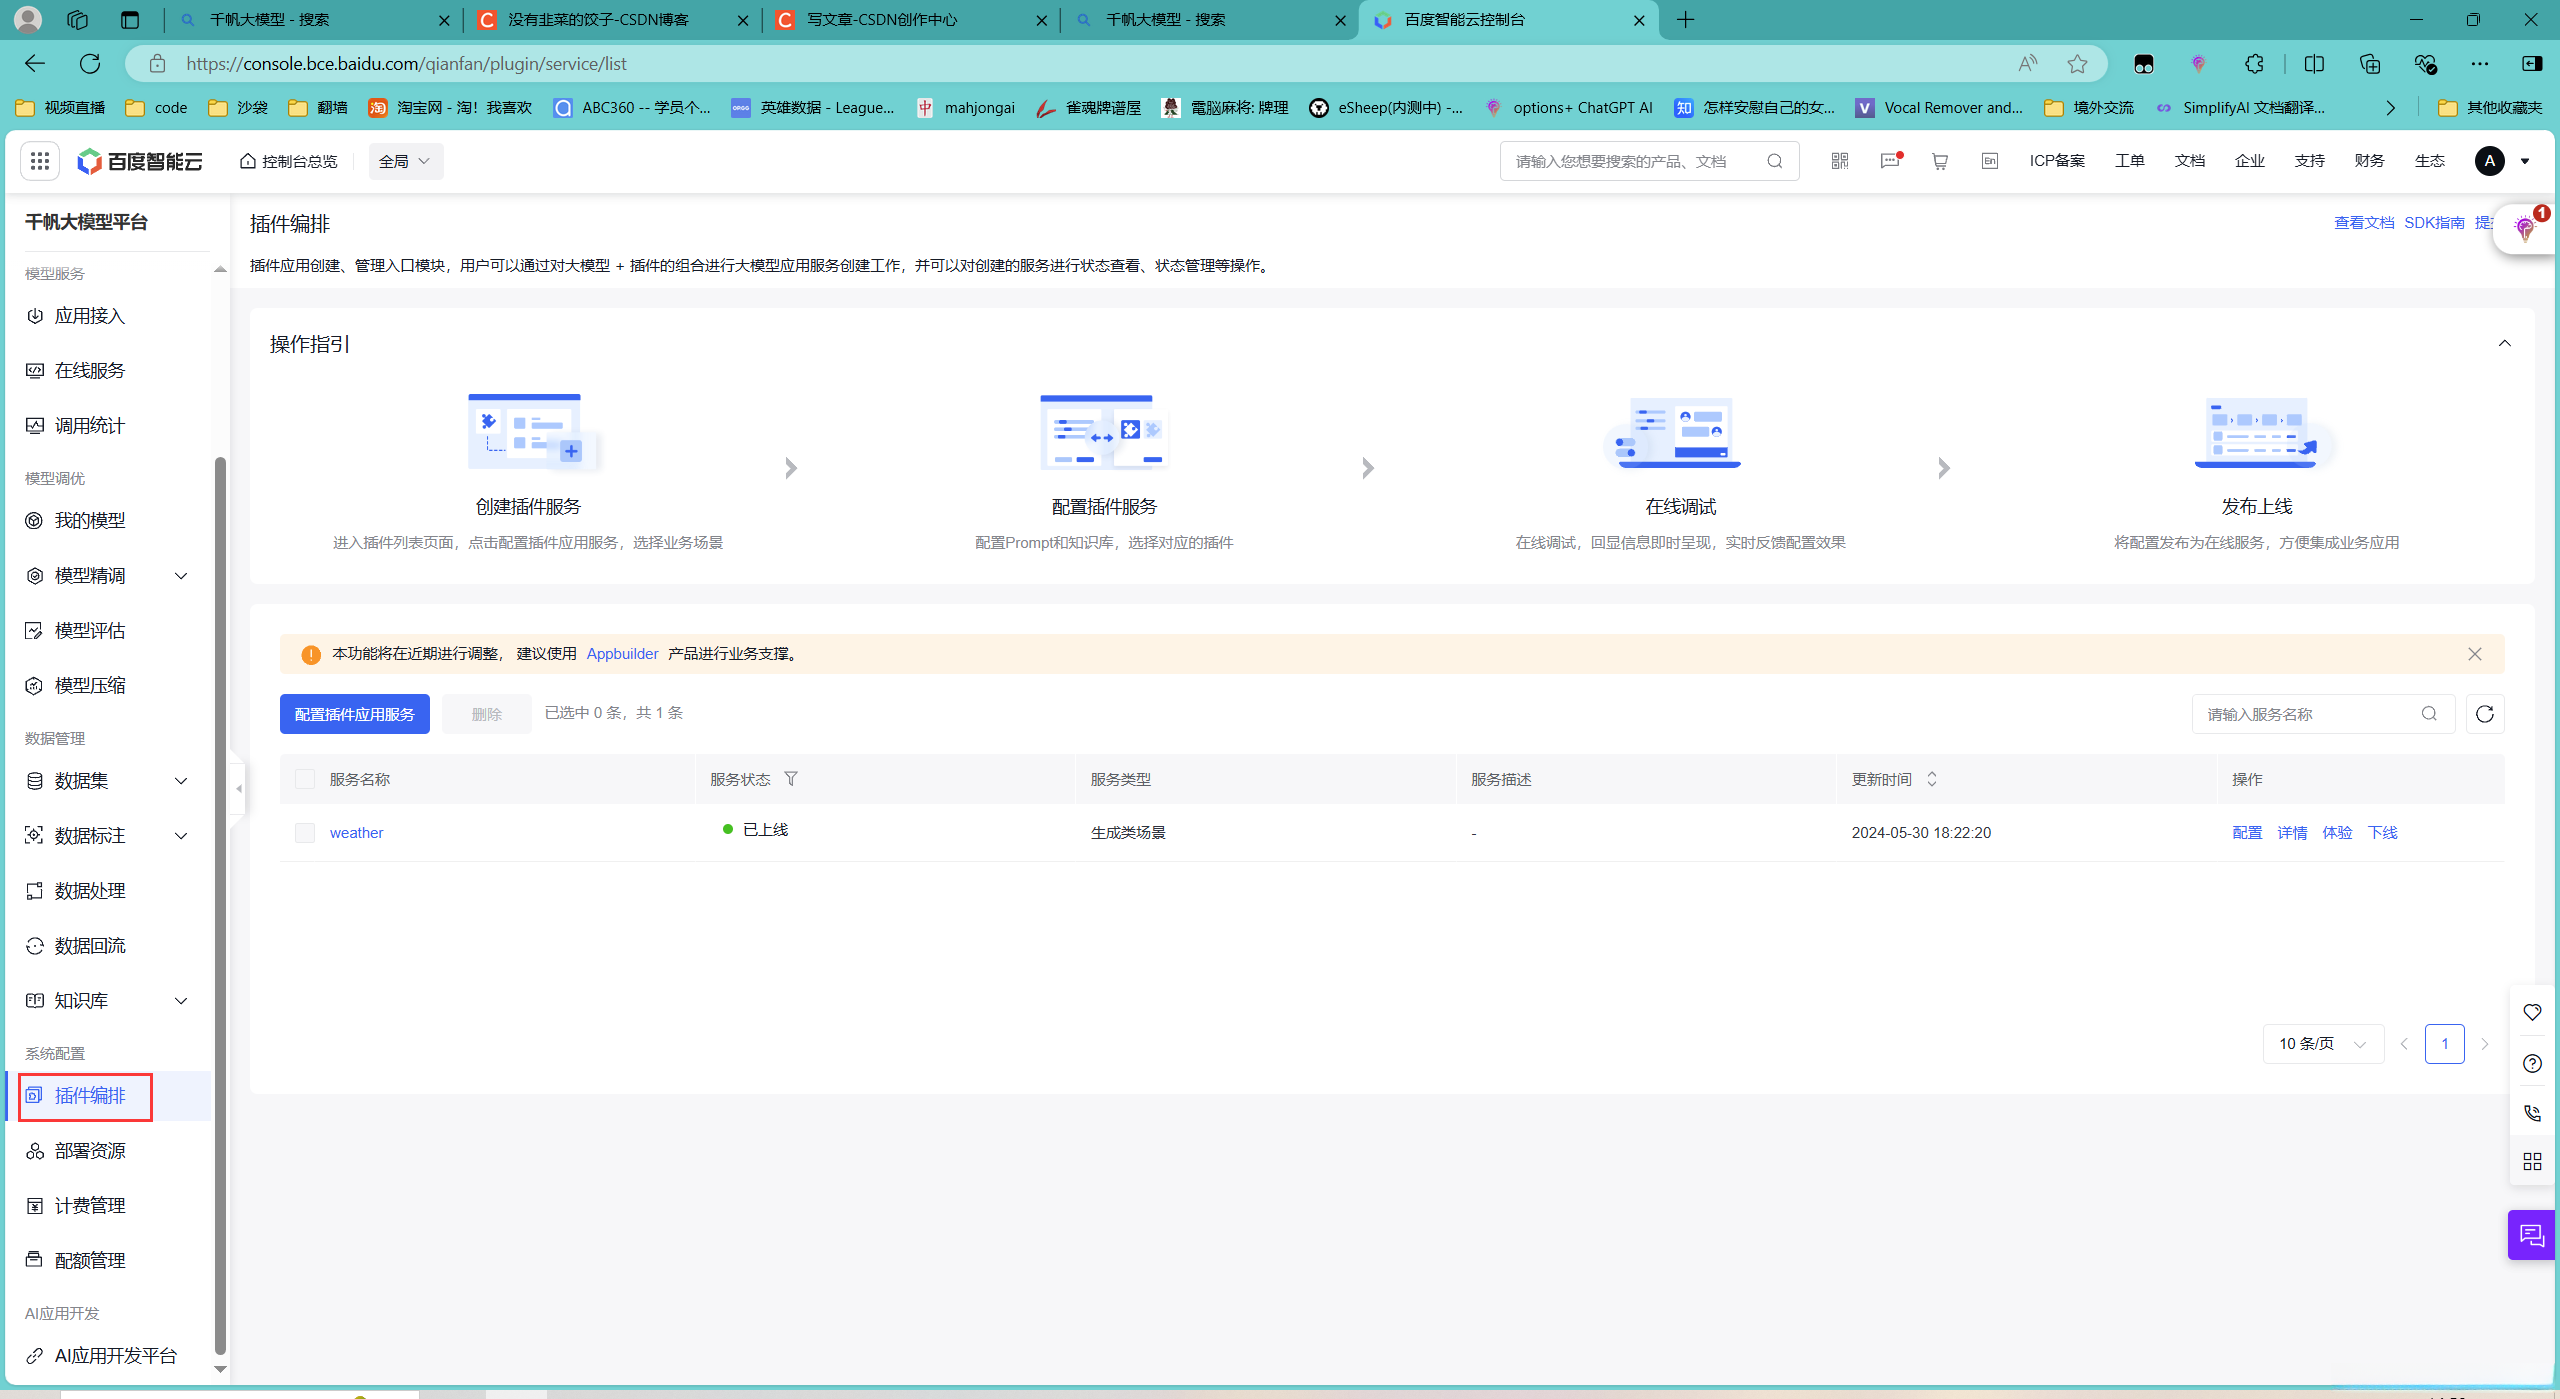Open 在线服务 in the sidebar

[90, 371]
